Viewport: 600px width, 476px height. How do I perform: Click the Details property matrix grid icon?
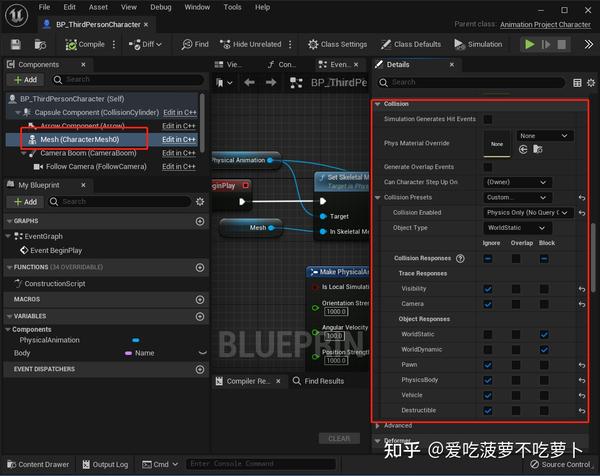577,83
